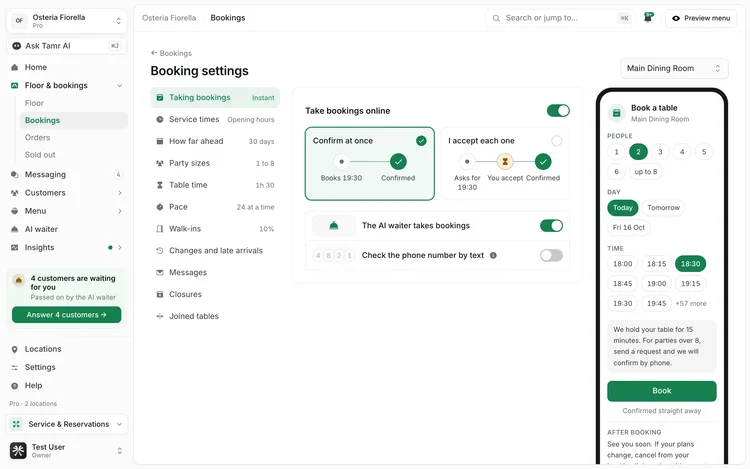Click the Menu bowl icon

[14, 211]
